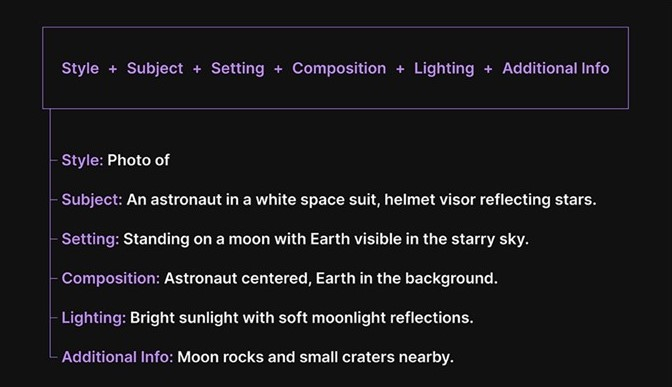Click the plus sign before Additional Info
This screenshot has height=387, width=672.
pyautogui.click(x=488, y=69)
